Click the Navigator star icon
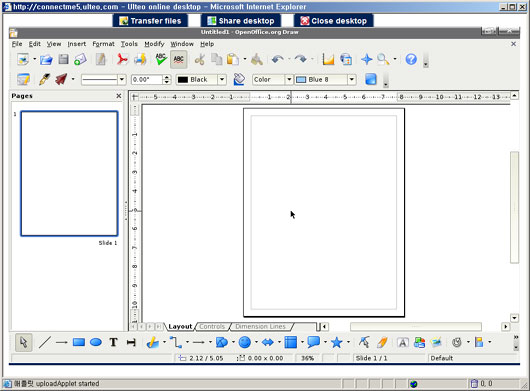 (366, 59)
